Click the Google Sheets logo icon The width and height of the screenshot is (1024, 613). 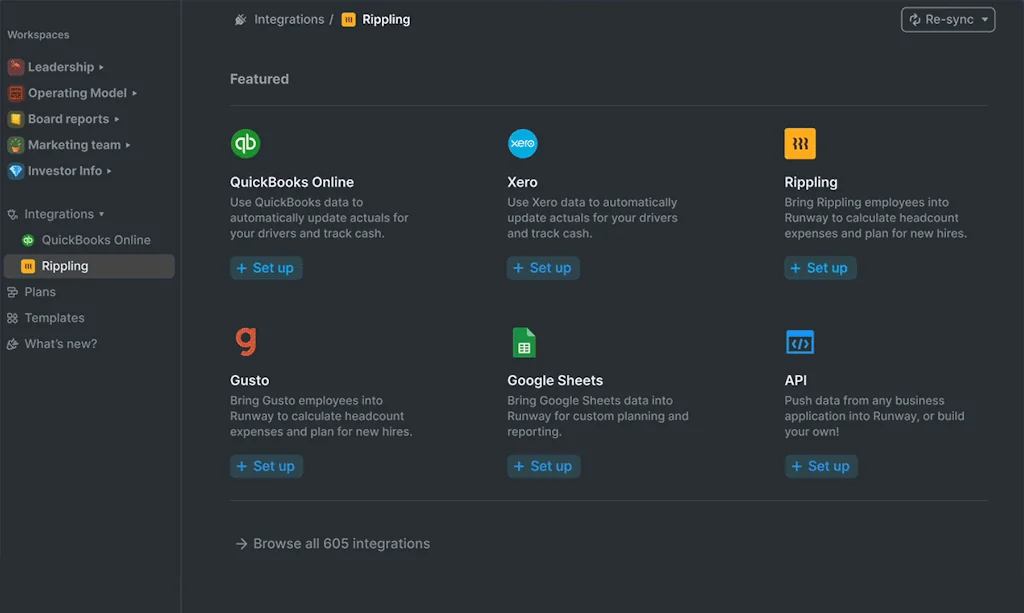tap(523, 342)
